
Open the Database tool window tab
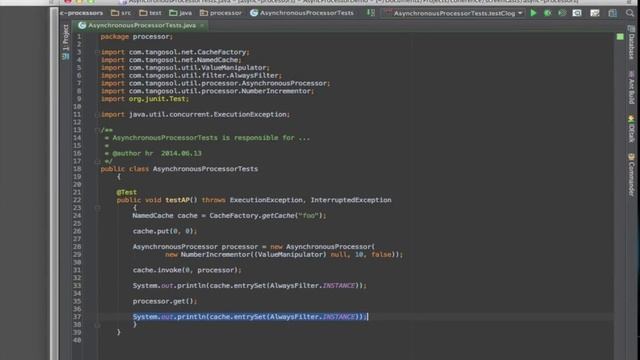(631, 43)
